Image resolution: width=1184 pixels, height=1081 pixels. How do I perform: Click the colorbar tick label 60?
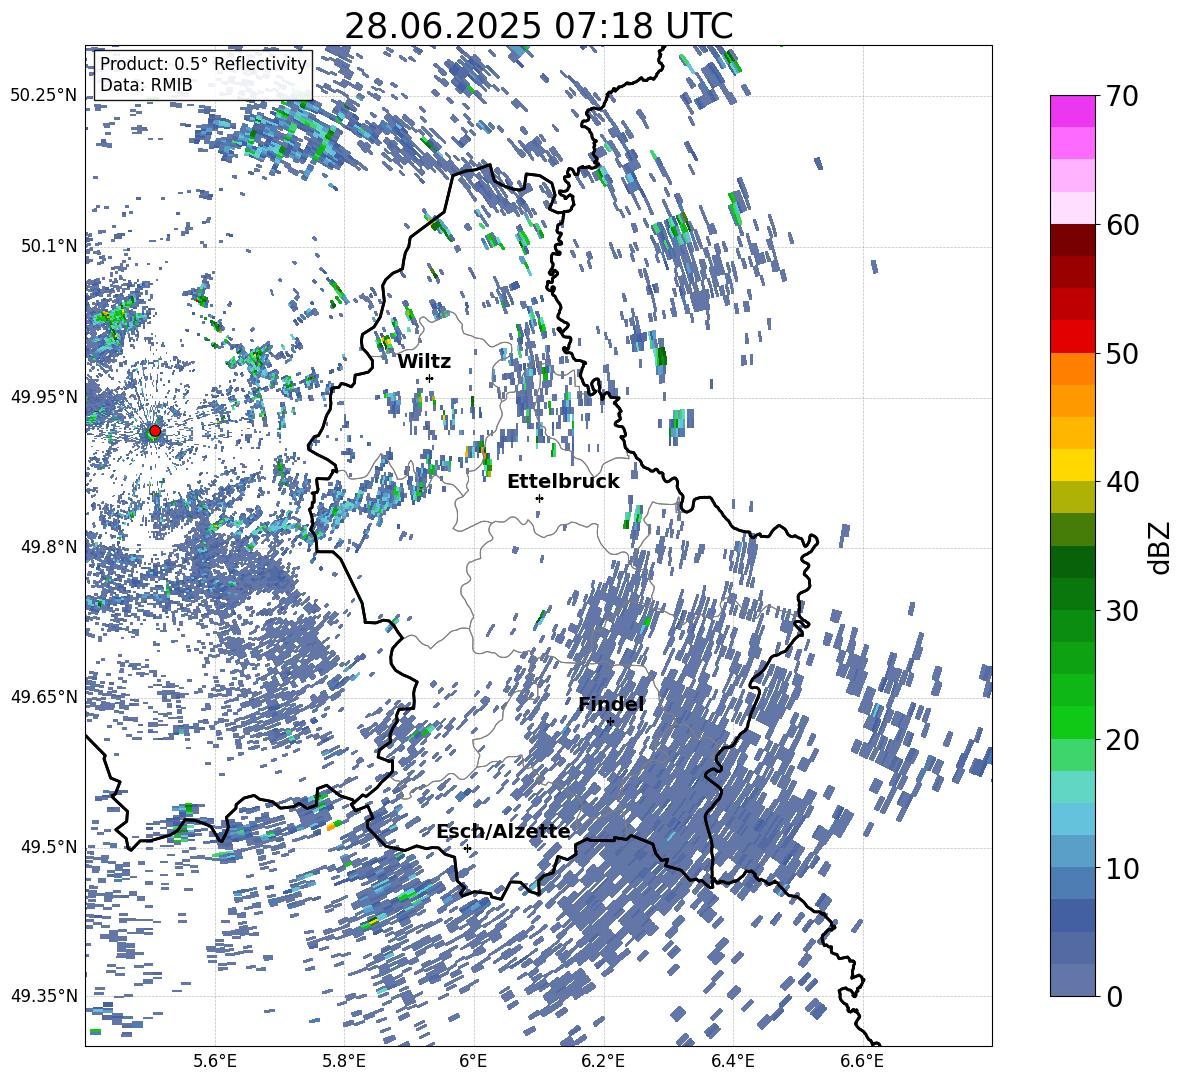coord(1123,225)
